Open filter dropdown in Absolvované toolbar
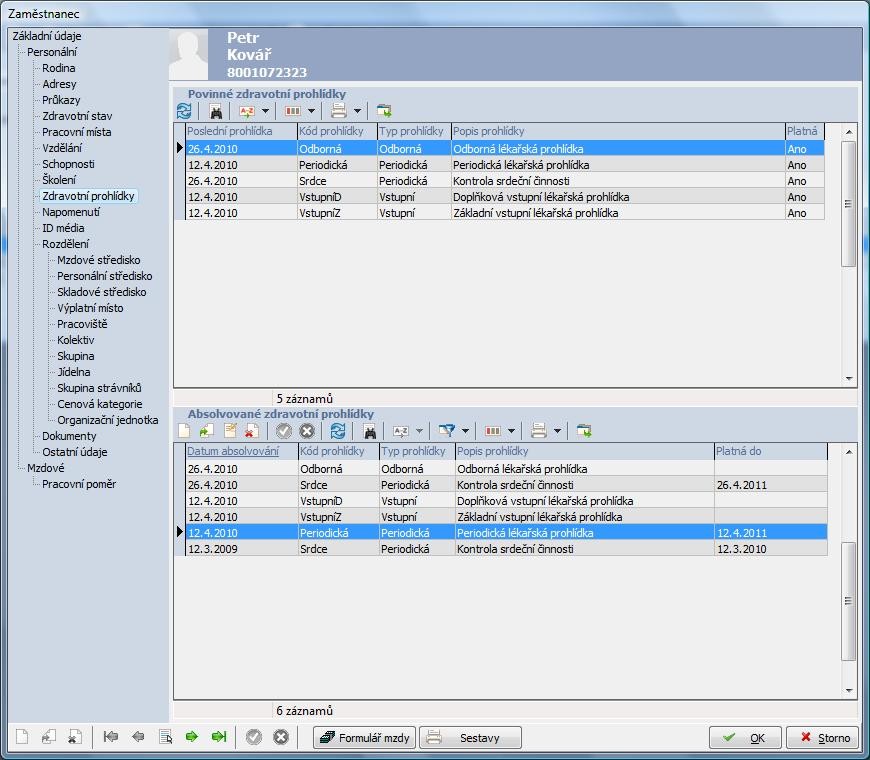The width and height of the screenshot is (870, 760). coord(465,431)
